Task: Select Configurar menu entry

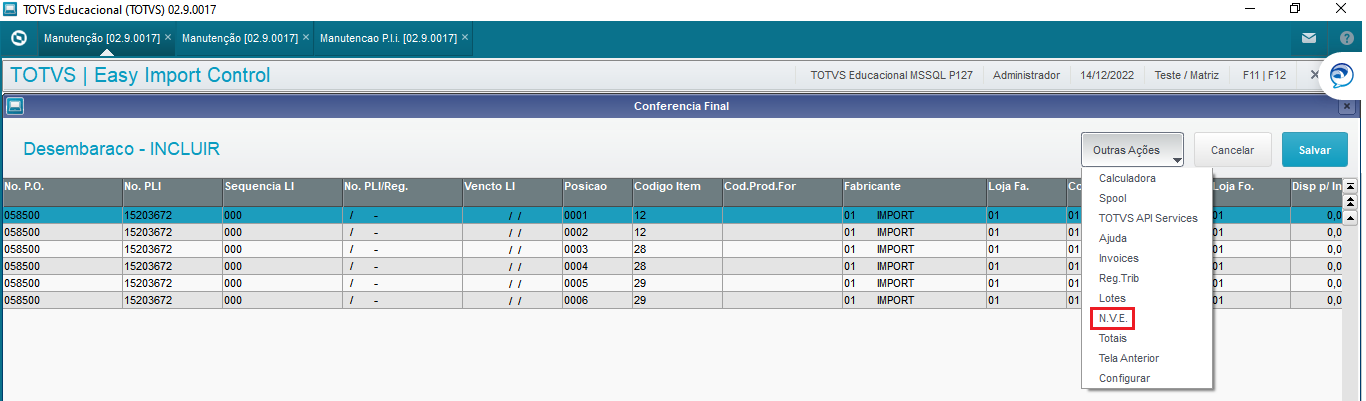Action: click(1147, 378)
